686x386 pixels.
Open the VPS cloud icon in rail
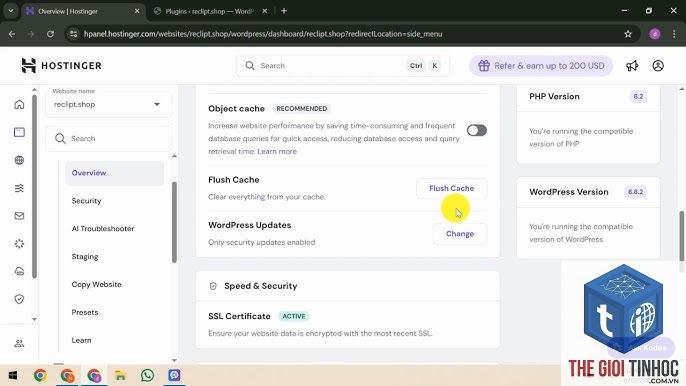[x=19, y=271]
